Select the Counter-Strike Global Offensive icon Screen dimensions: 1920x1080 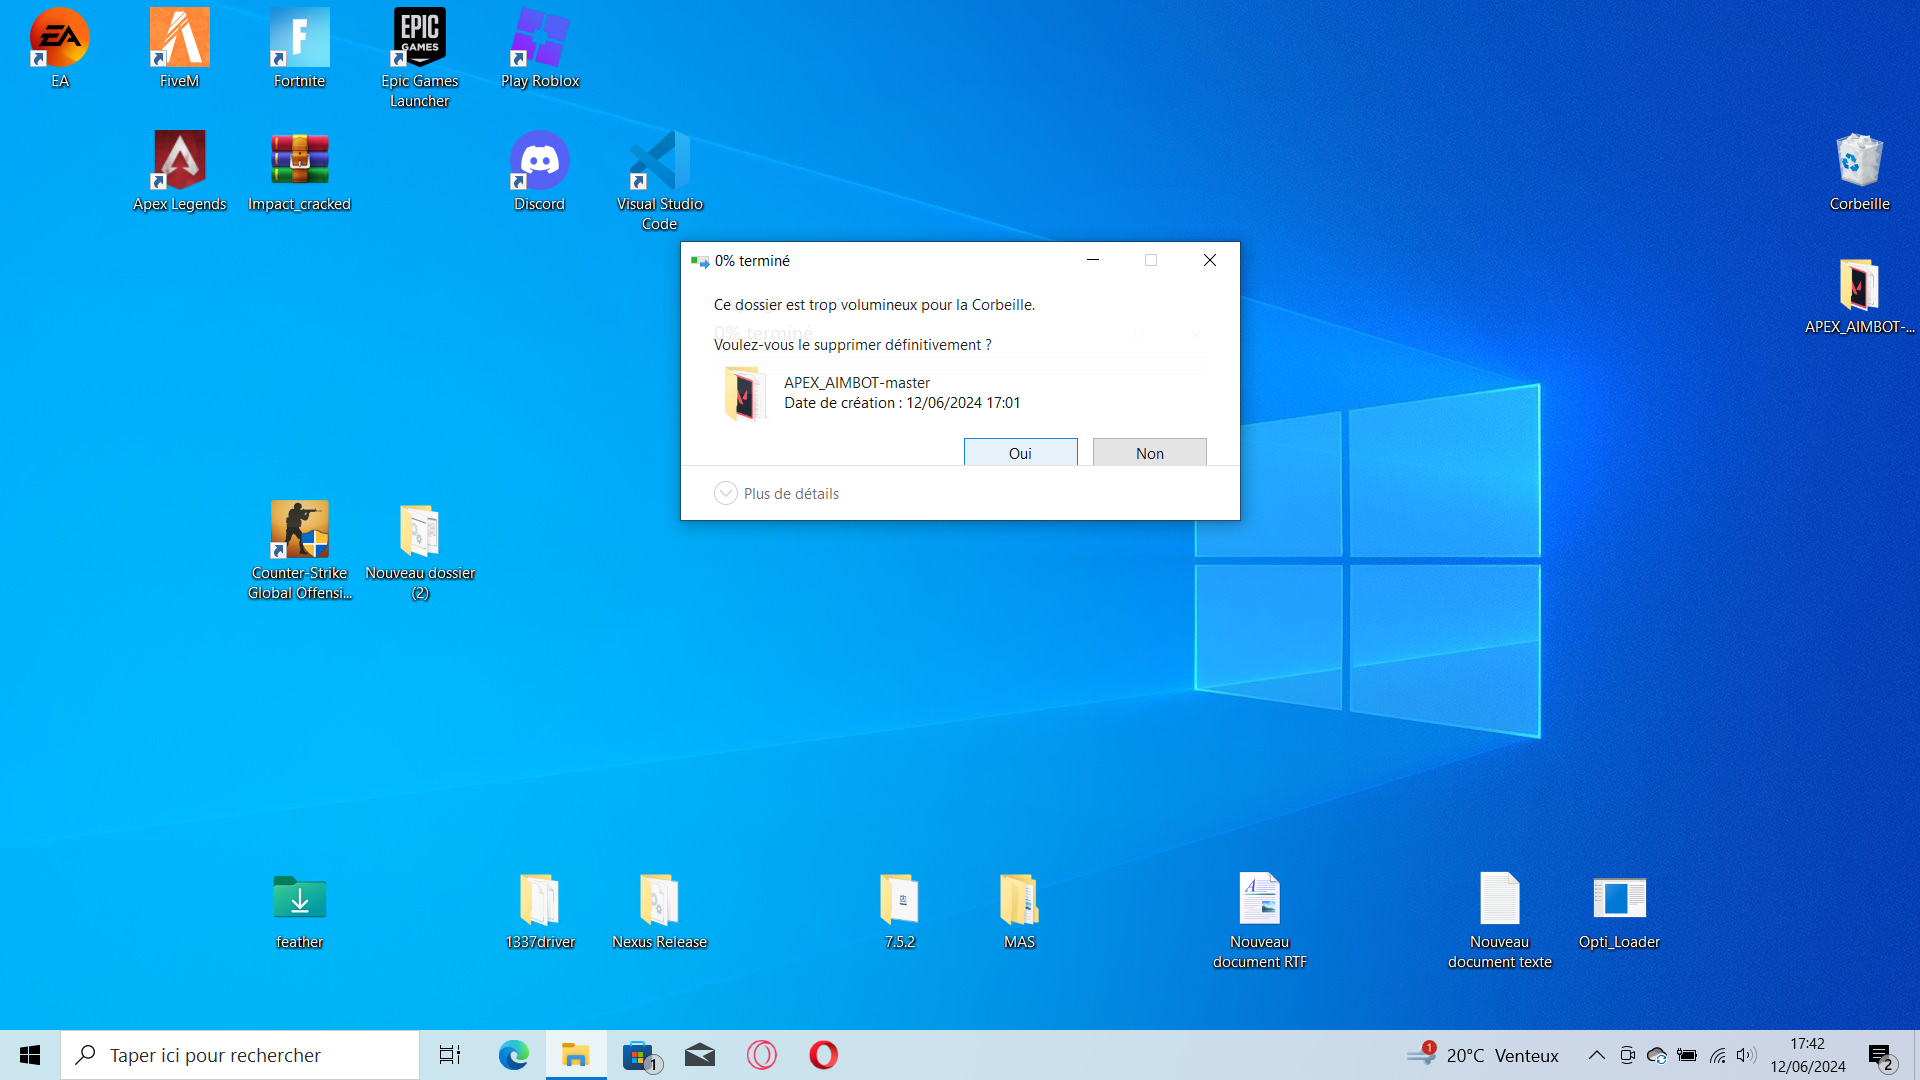[299, 530]
